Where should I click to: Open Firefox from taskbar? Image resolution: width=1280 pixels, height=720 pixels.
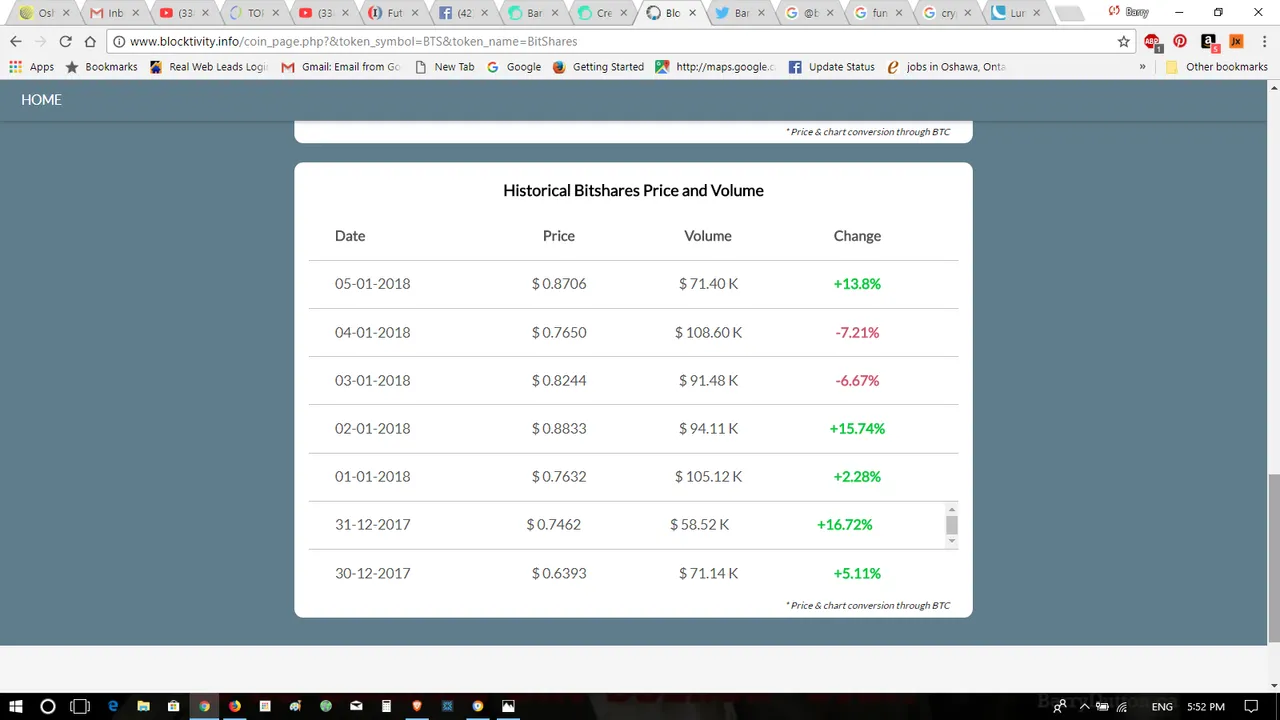(234, 706)
